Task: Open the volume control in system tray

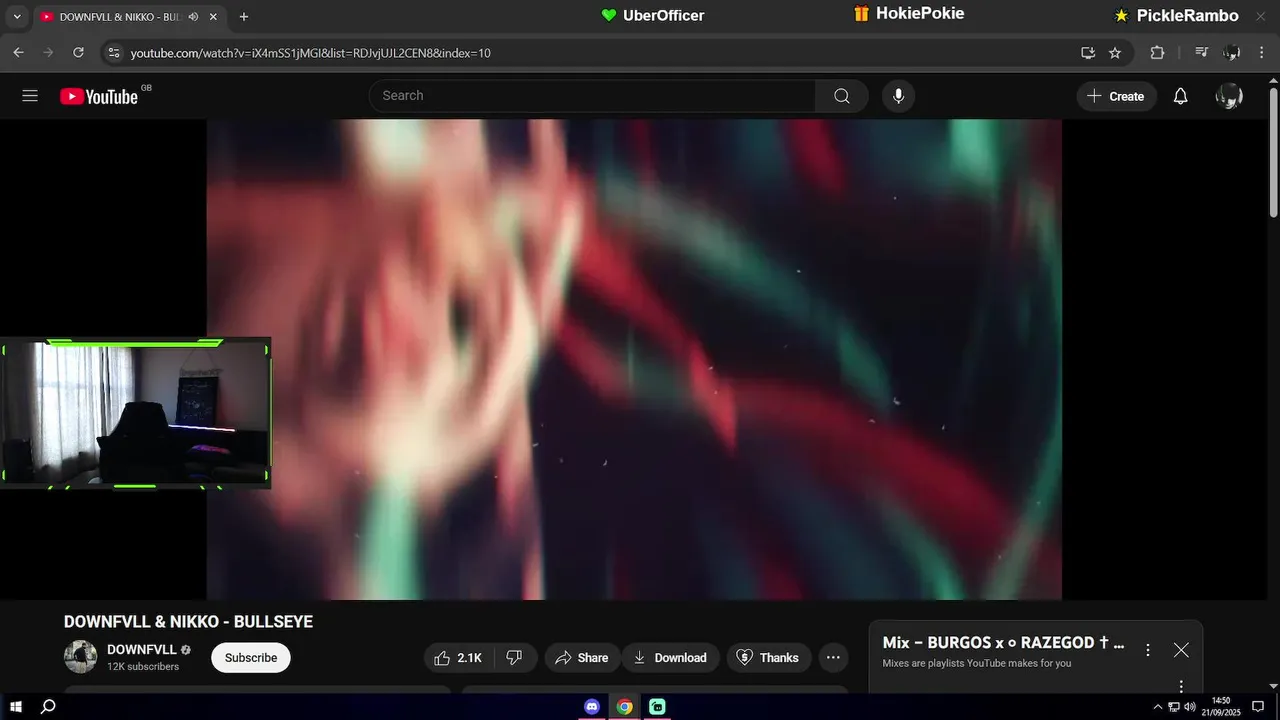Action: coord(1189,707)
